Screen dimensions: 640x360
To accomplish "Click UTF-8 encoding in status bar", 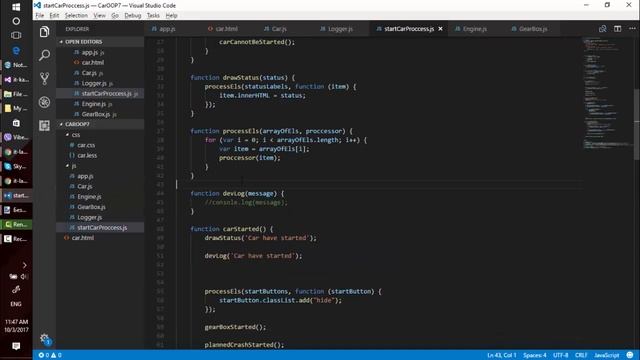I will (560, 355).
